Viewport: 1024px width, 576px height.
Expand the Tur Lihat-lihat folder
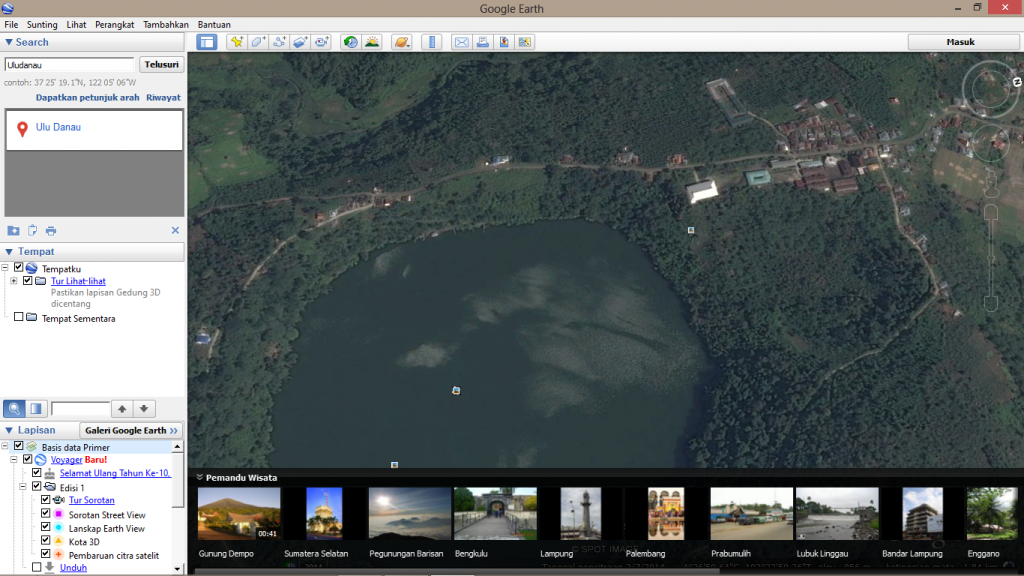click(x=14, y=281)
